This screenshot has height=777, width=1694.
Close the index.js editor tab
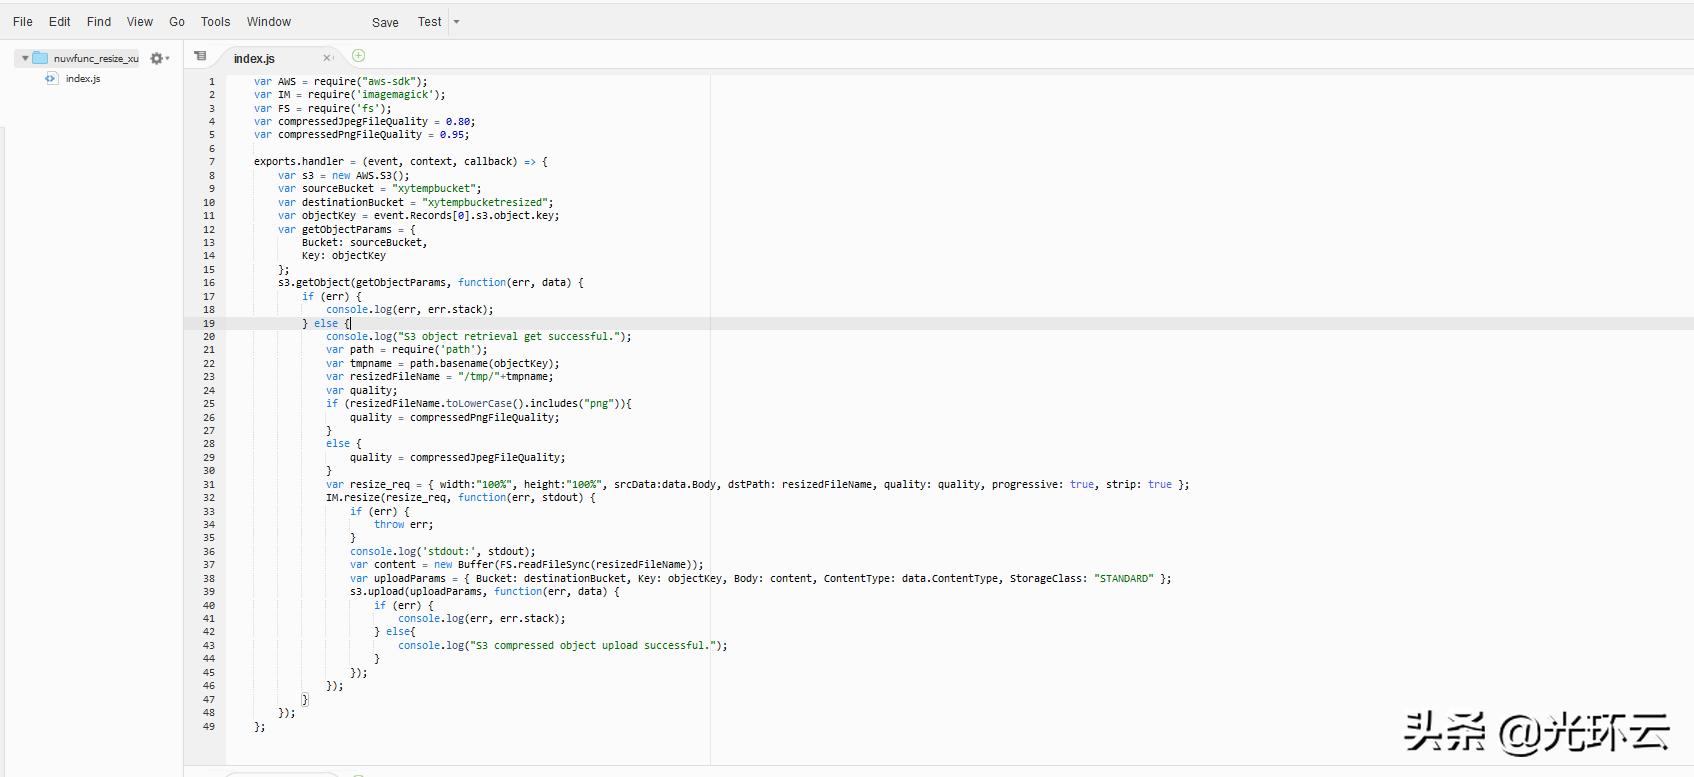click(x=326, y=58)
